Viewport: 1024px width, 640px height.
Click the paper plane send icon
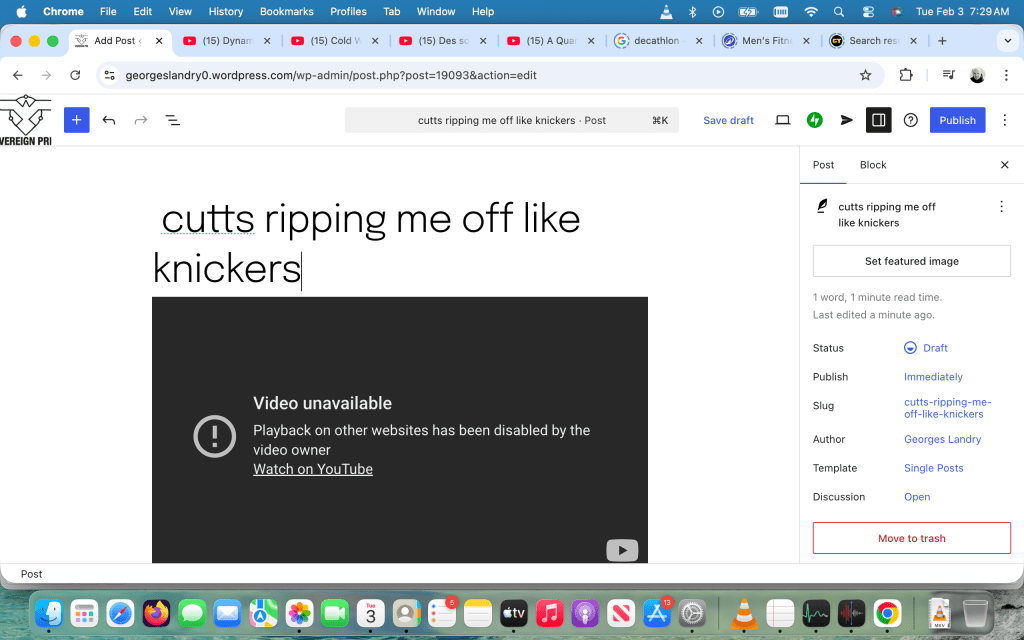point(847,120)
